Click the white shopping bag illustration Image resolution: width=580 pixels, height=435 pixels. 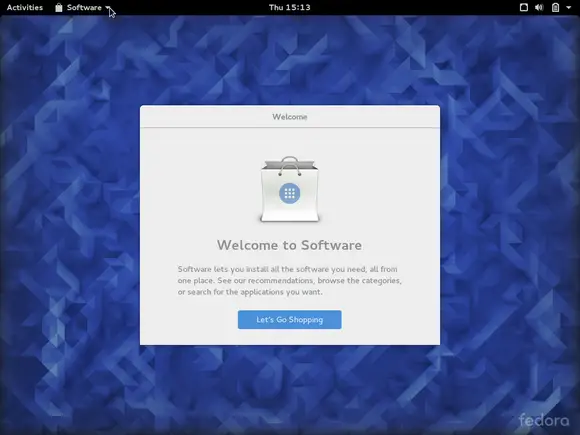(290, 189)
